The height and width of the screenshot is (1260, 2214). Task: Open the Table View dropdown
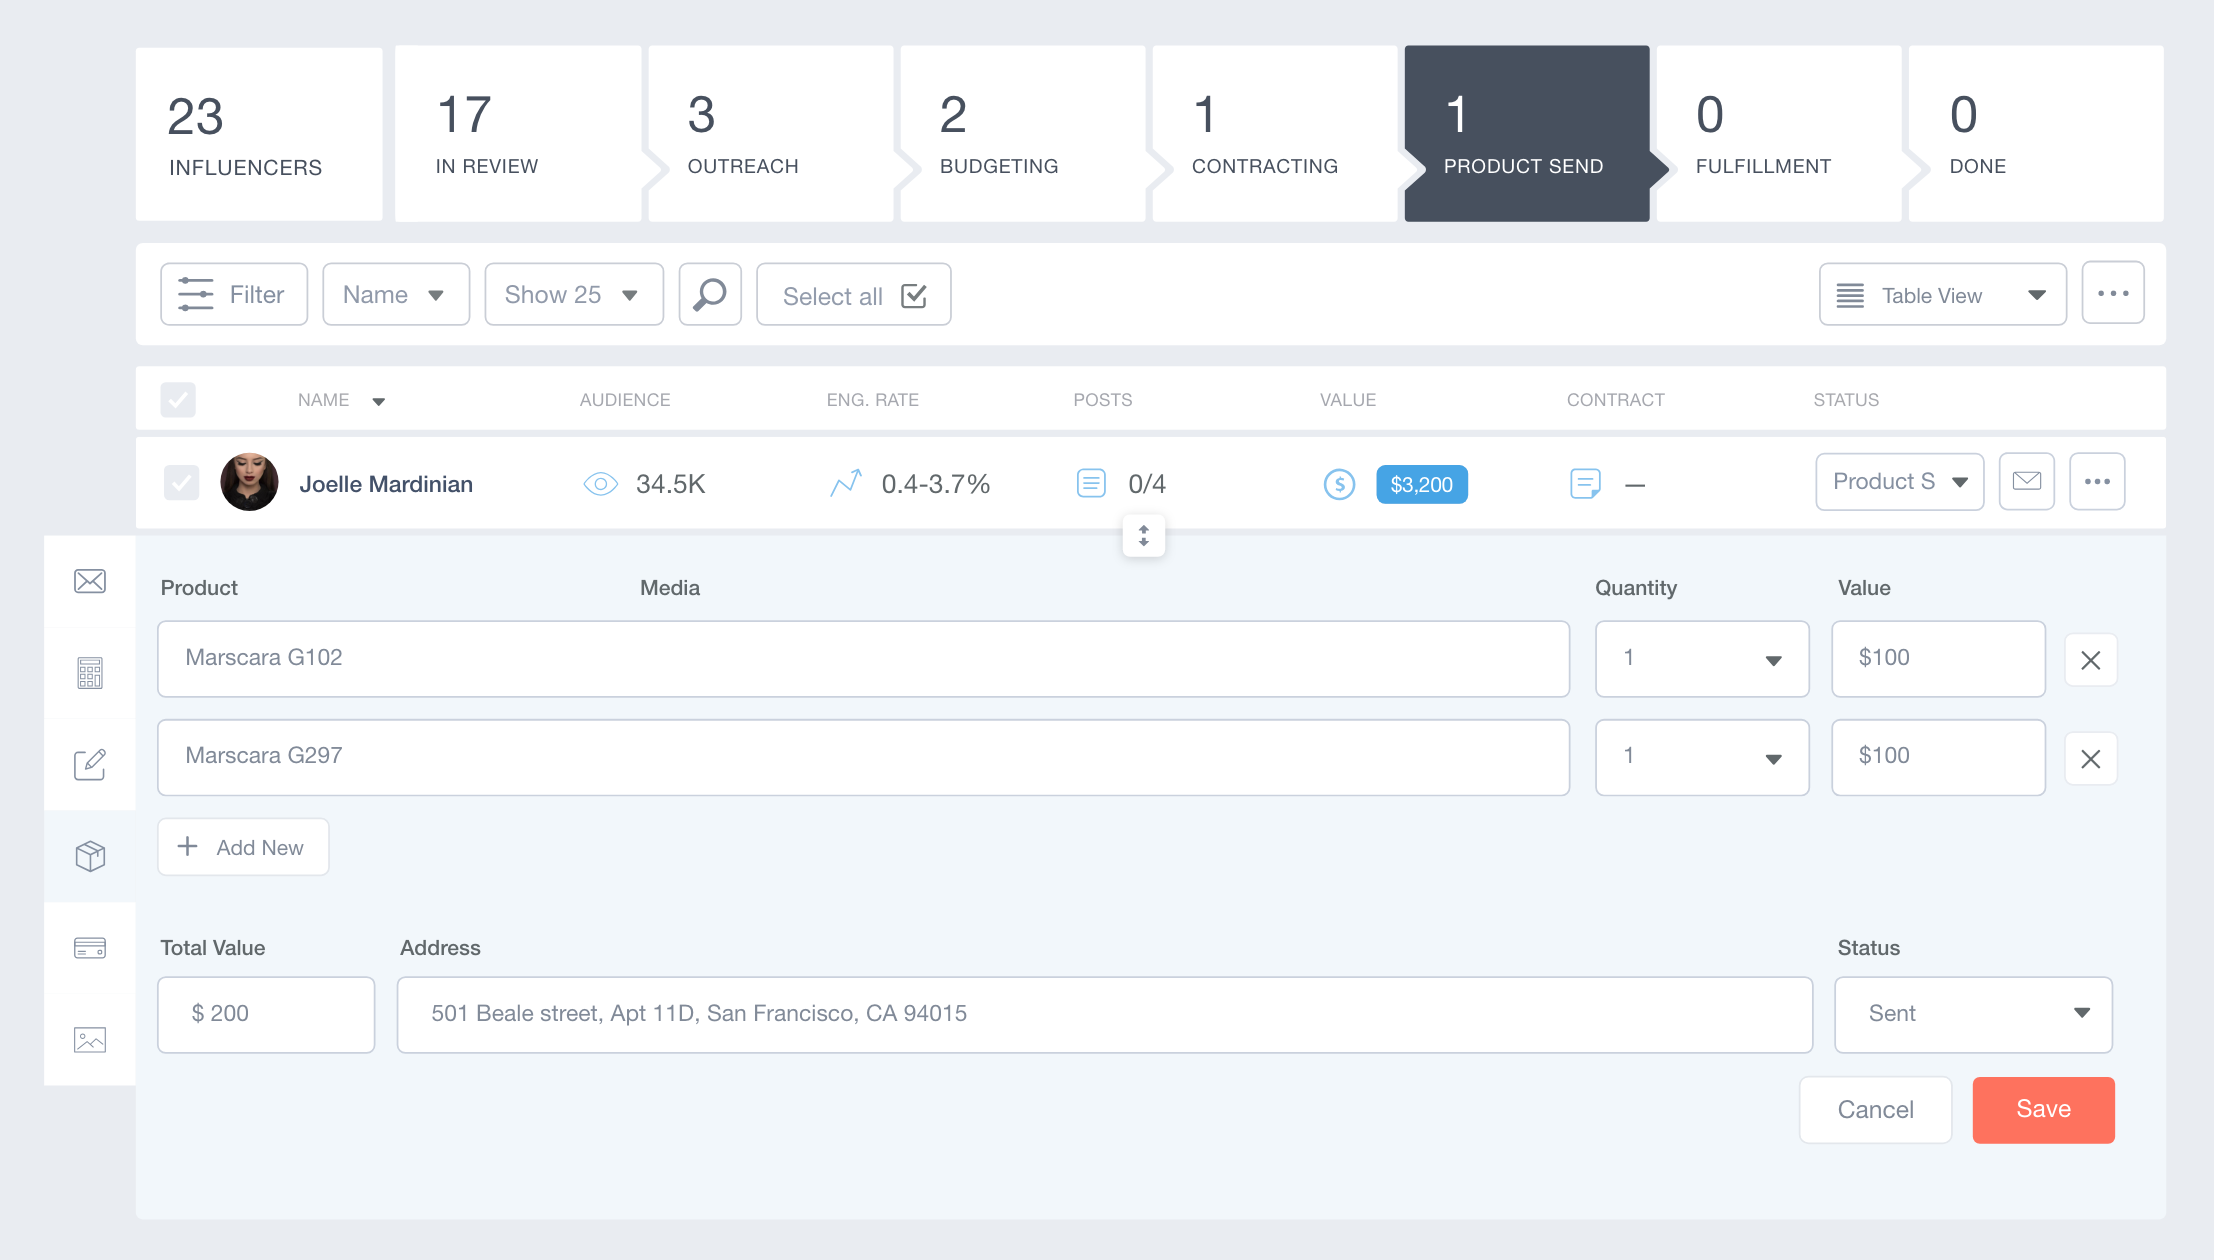pos(1943,294)
